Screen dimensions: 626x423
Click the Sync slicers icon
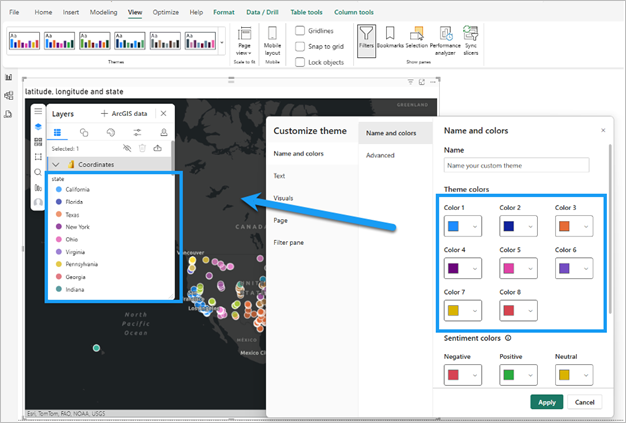coord(471,46)
